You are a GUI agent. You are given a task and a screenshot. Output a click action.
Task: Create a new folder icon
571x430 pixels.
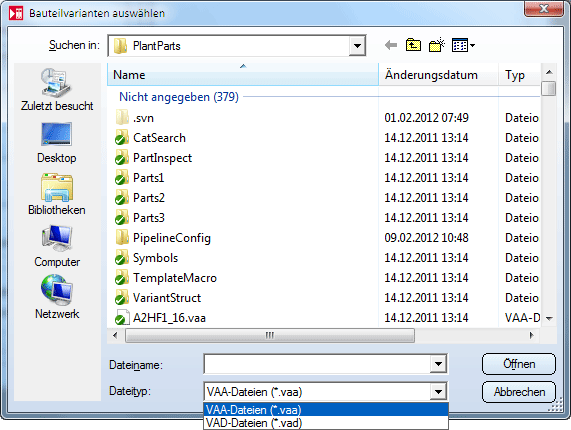tap(437, 45)
